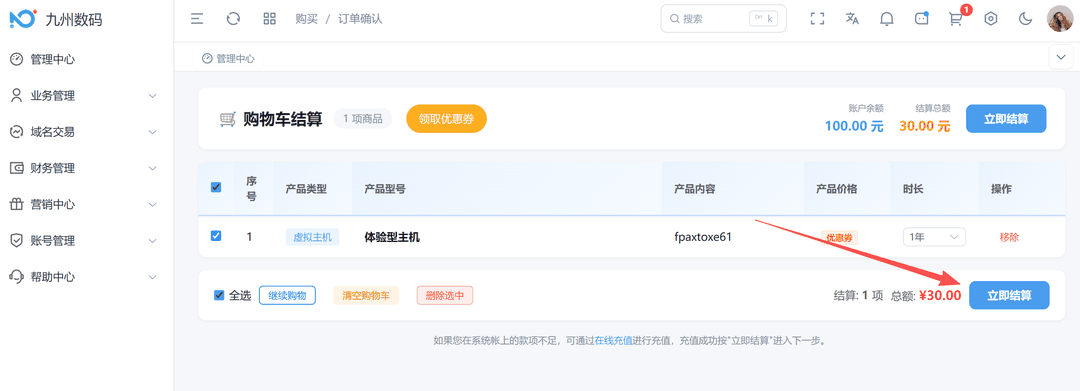
Task: Click the bottom 立即结算 button
Action: pos(1009,295)
